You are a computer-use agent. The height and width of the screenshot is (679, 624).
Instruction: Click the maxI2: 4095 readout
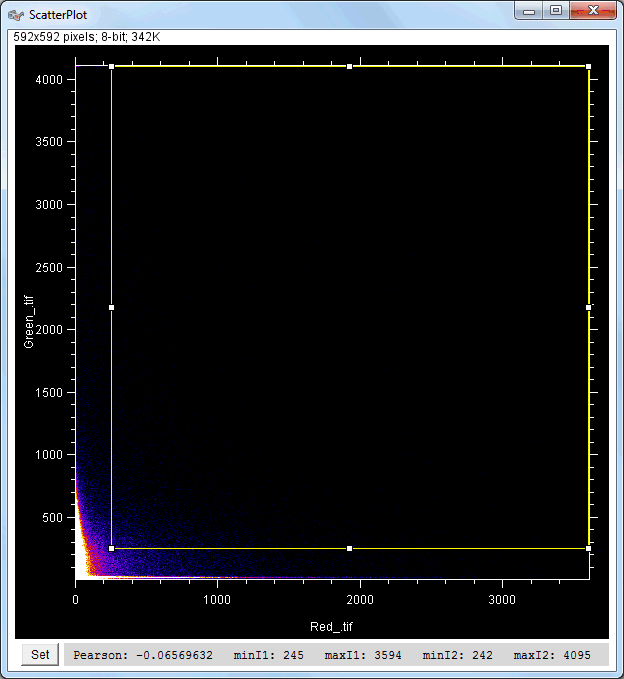click(550, 656)
